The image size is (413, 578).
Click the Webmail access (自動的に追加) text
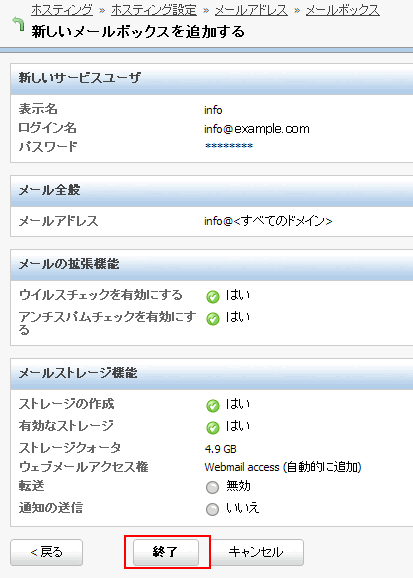coord(283,467)
